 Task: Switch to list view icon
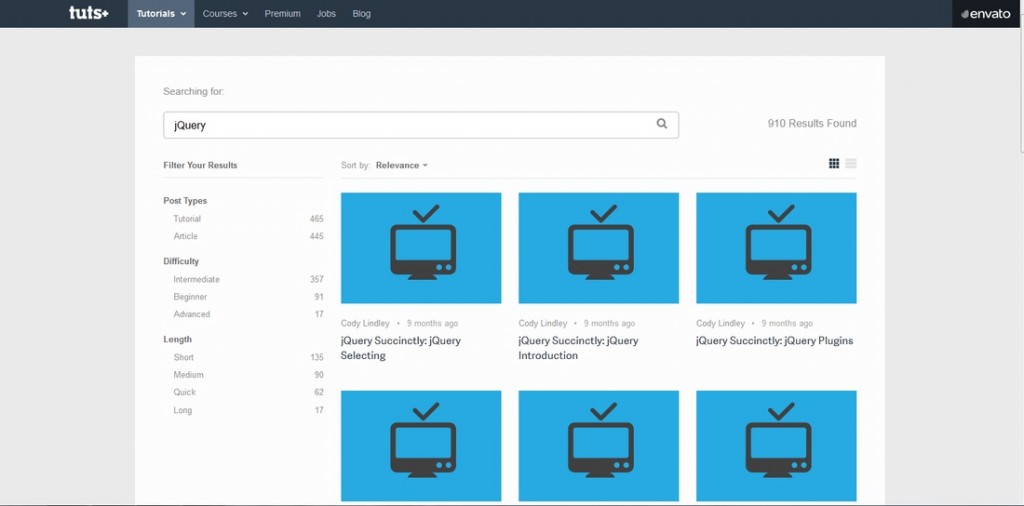pyautogui.click(x=851, y=163)
